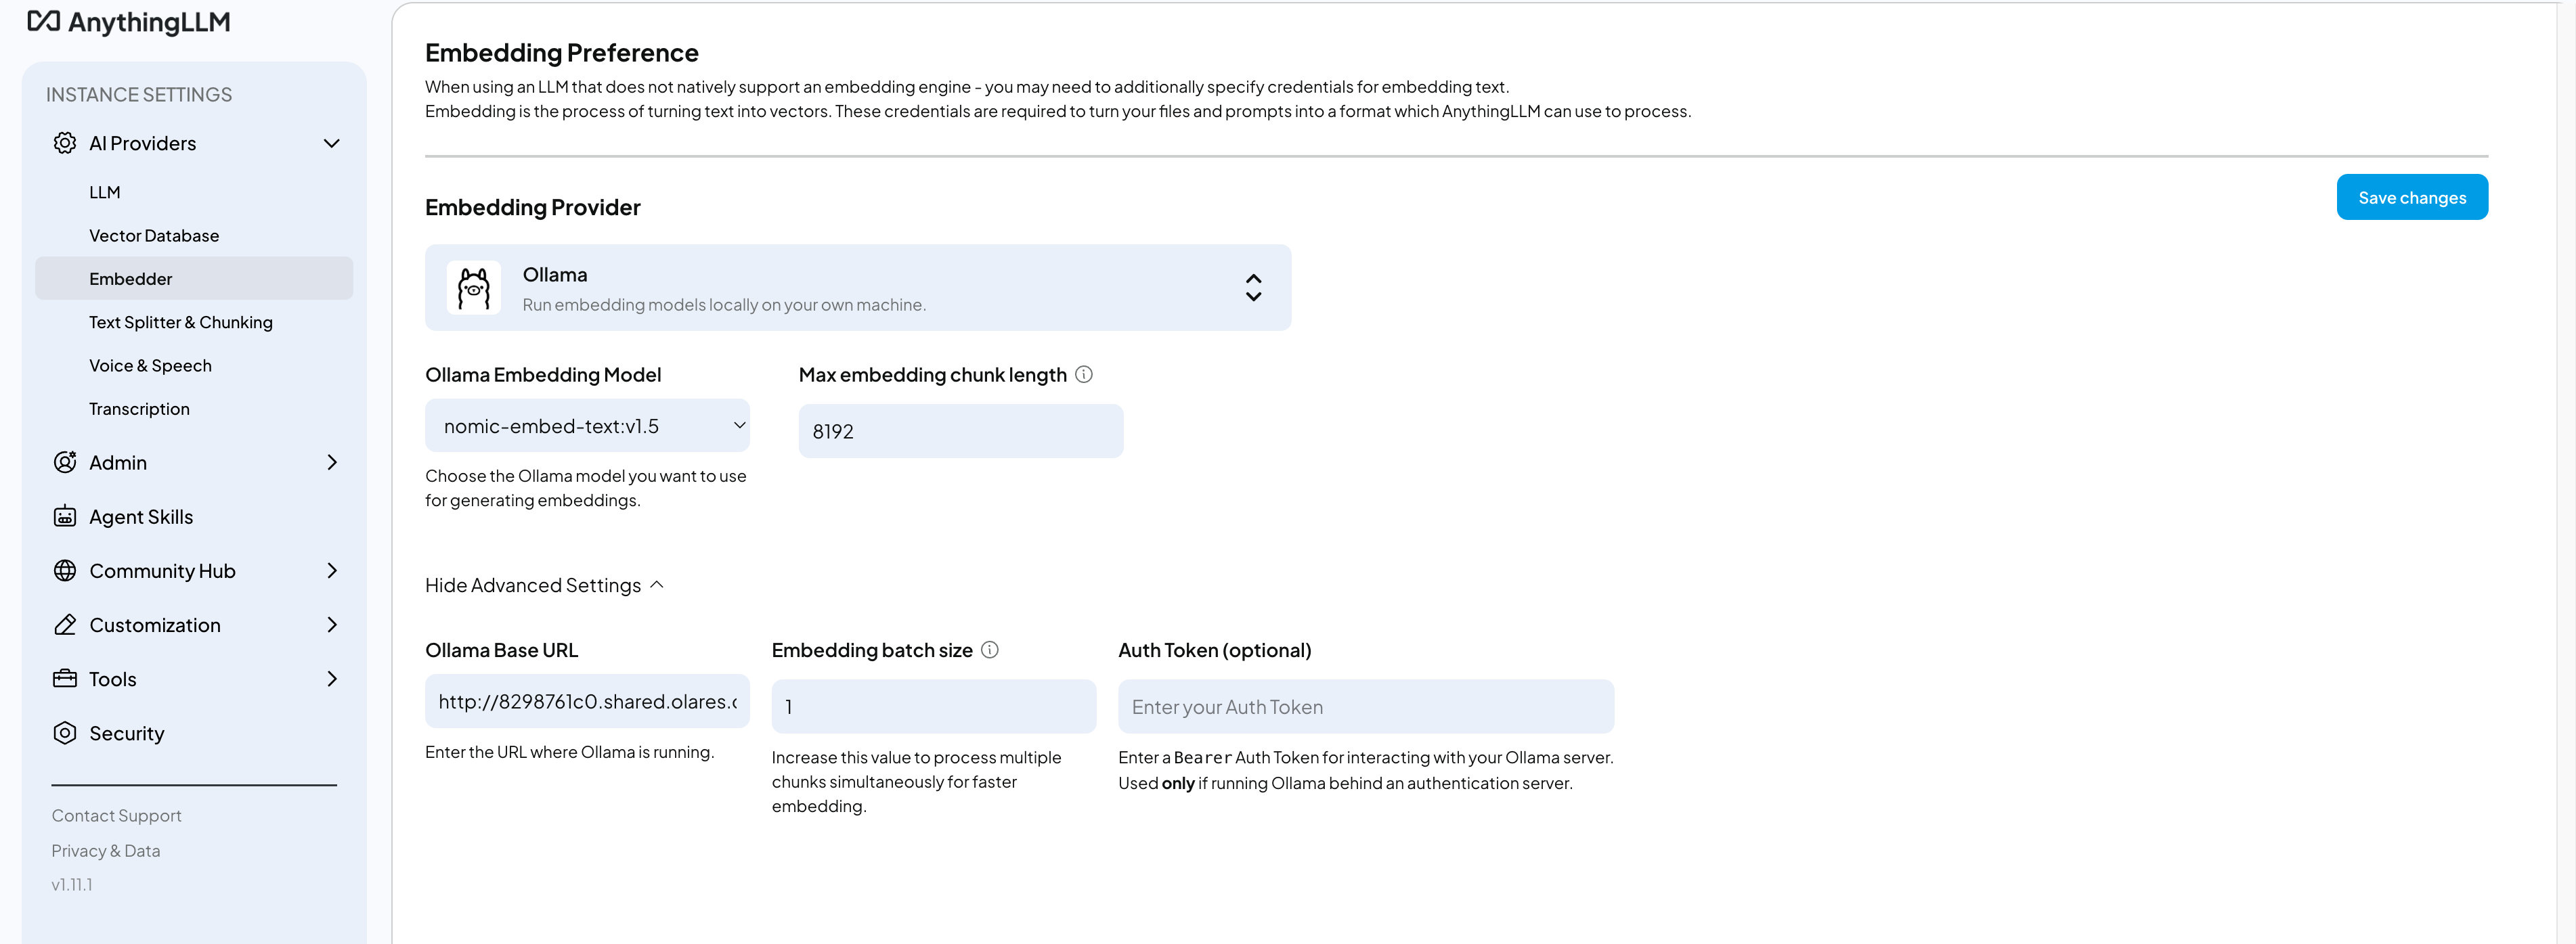Switch to the Vector Database settings
2576x944 pixels.
coord(154,235)
